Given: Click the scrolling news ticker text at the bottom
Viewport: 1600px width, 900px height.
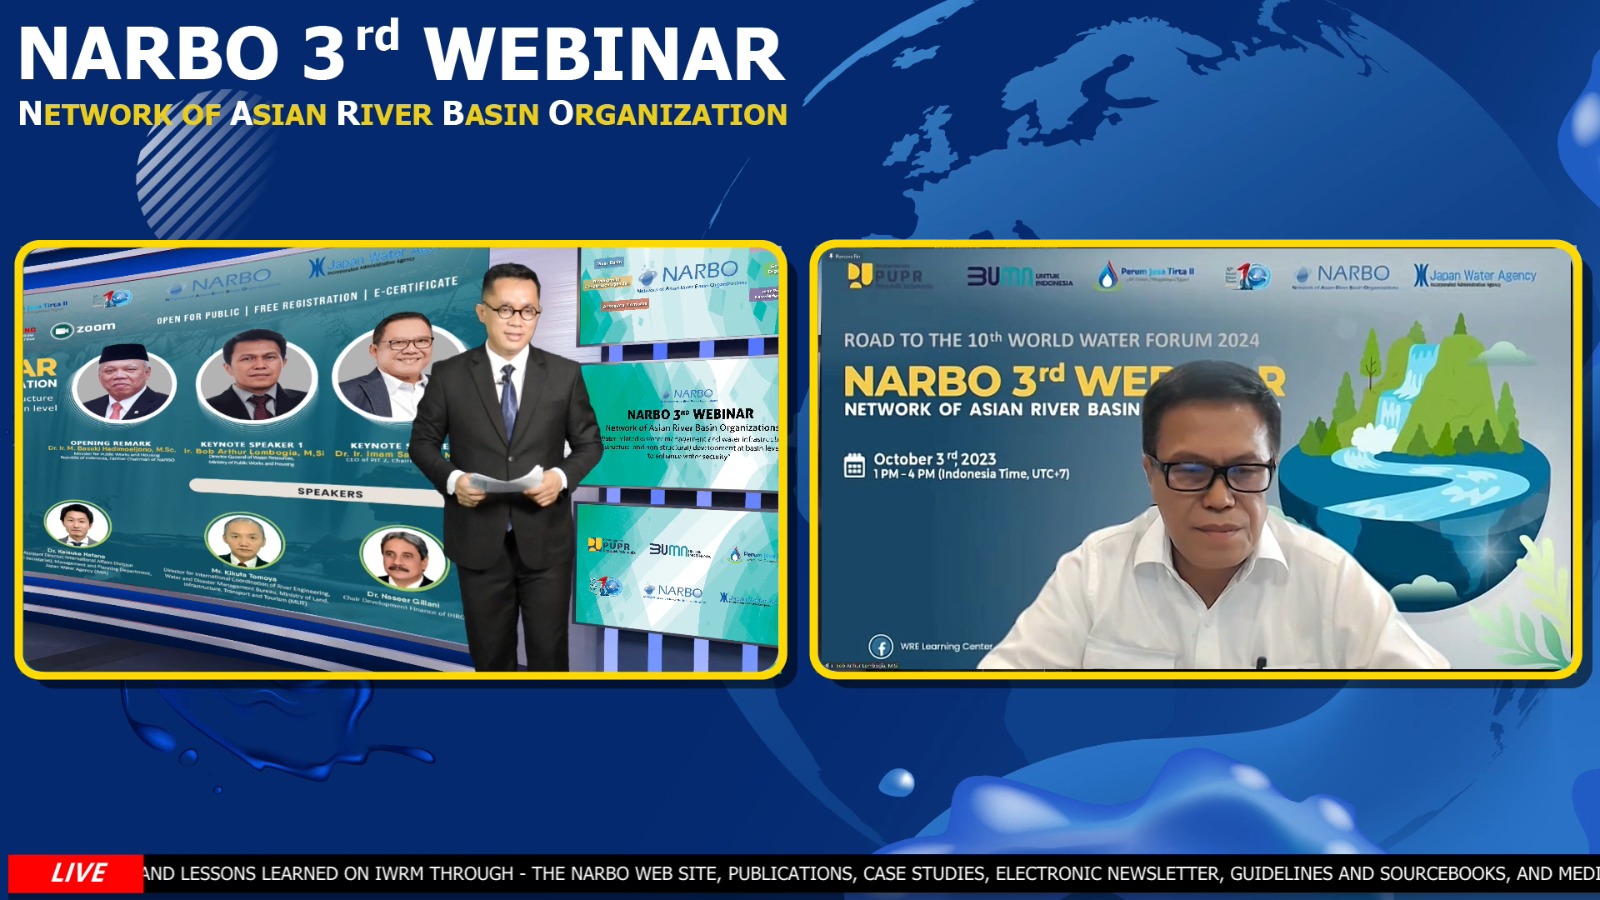Looking at the screenshot, I should [x=871, y=873].
